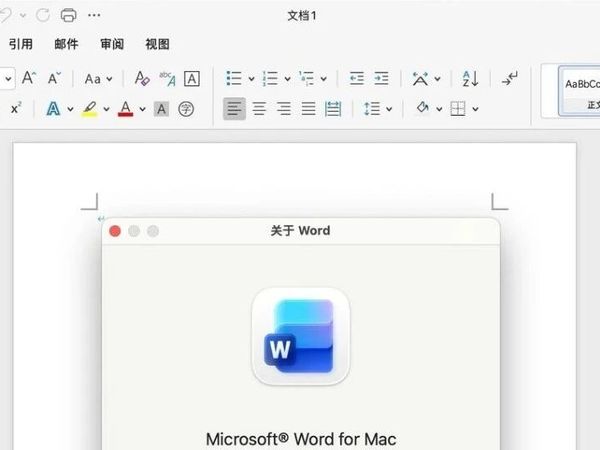Toggle align text left

234,109
